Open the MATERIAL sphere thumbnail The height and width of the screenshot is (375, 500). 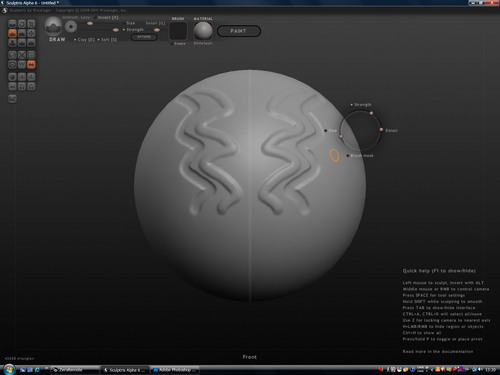[203, 31]
